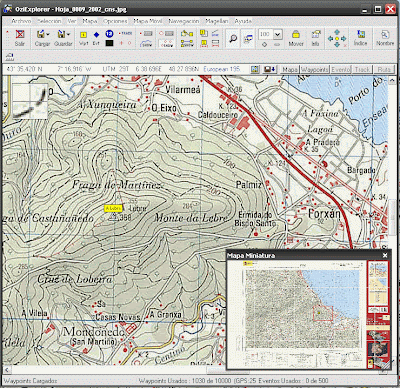Viewport: 400px width, 388px height.
Task: Click the Track button
Action: tap(362, 69)
